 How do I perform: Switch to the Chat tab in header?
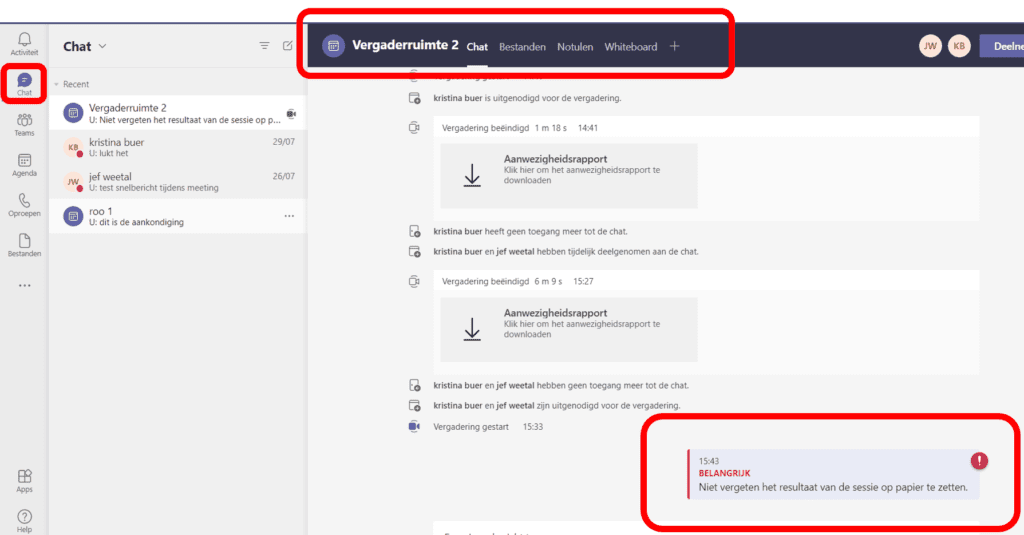pyautogui.click(x=477, y=47)
